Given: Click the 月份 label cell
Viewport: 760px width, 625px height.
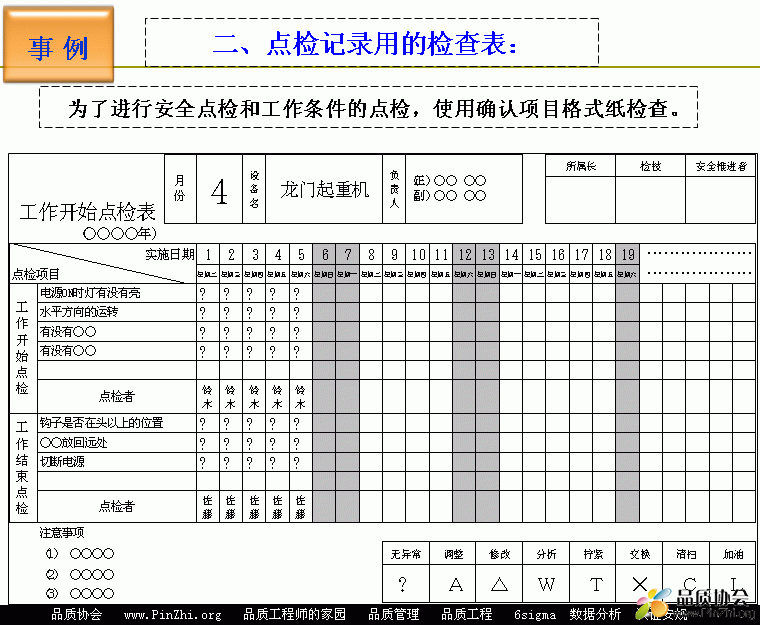Looking at the screenshot, I should (x=180, y=189).
